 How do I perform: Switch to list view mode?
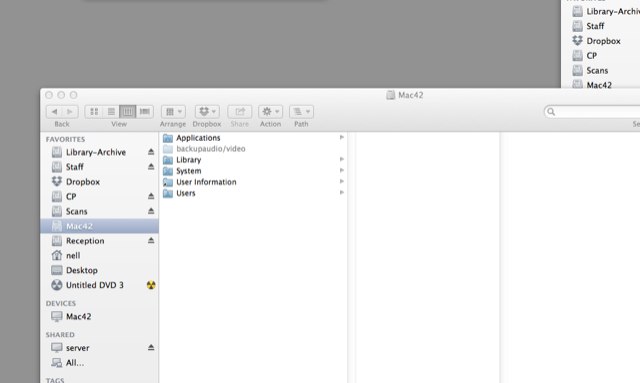(111, 111)
